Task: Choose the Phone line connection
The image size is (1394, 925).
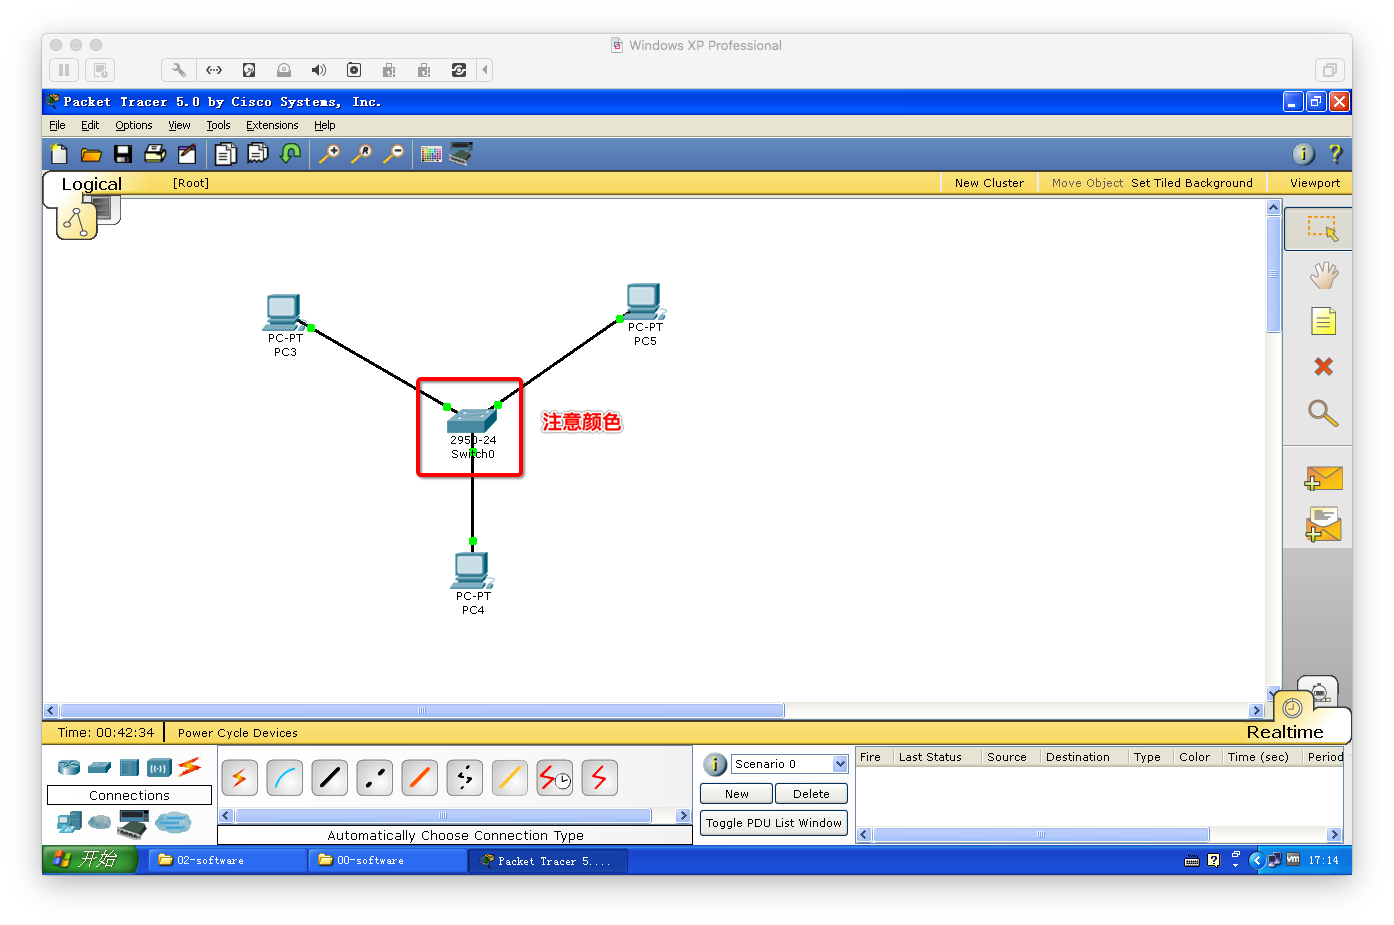Action: (x=464, y=778)
